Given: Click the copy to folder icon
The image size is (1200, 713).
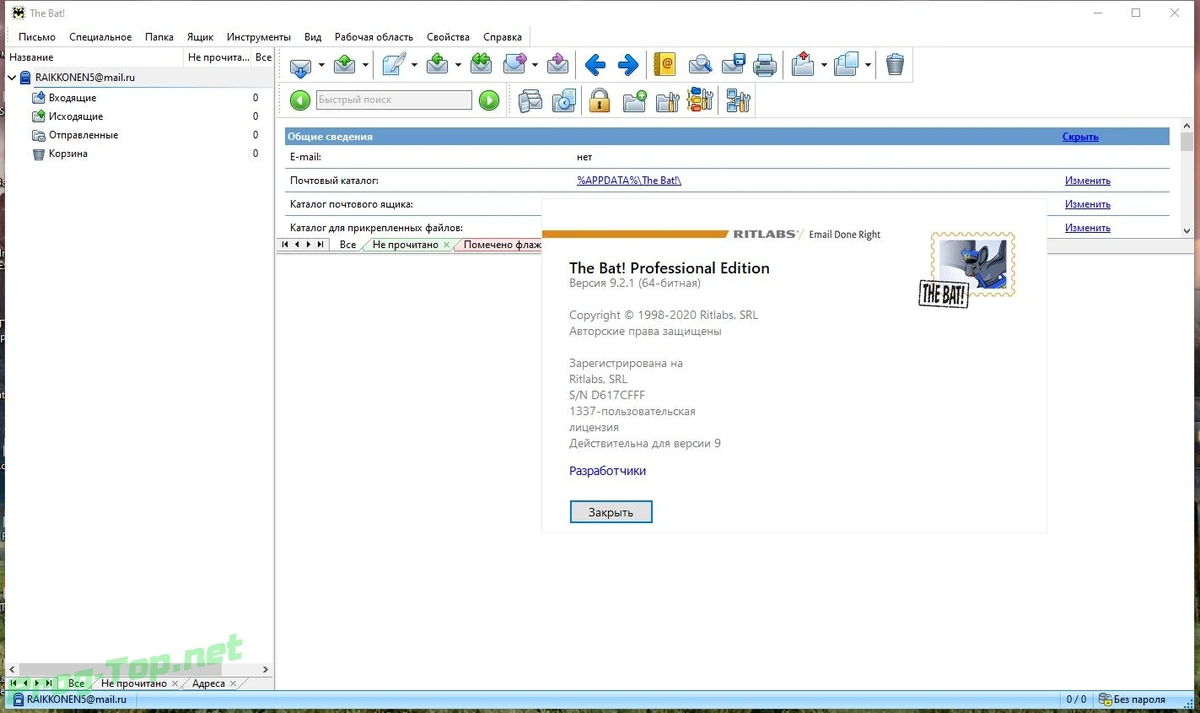Looking at the screenshot, I should click(847, 66).
